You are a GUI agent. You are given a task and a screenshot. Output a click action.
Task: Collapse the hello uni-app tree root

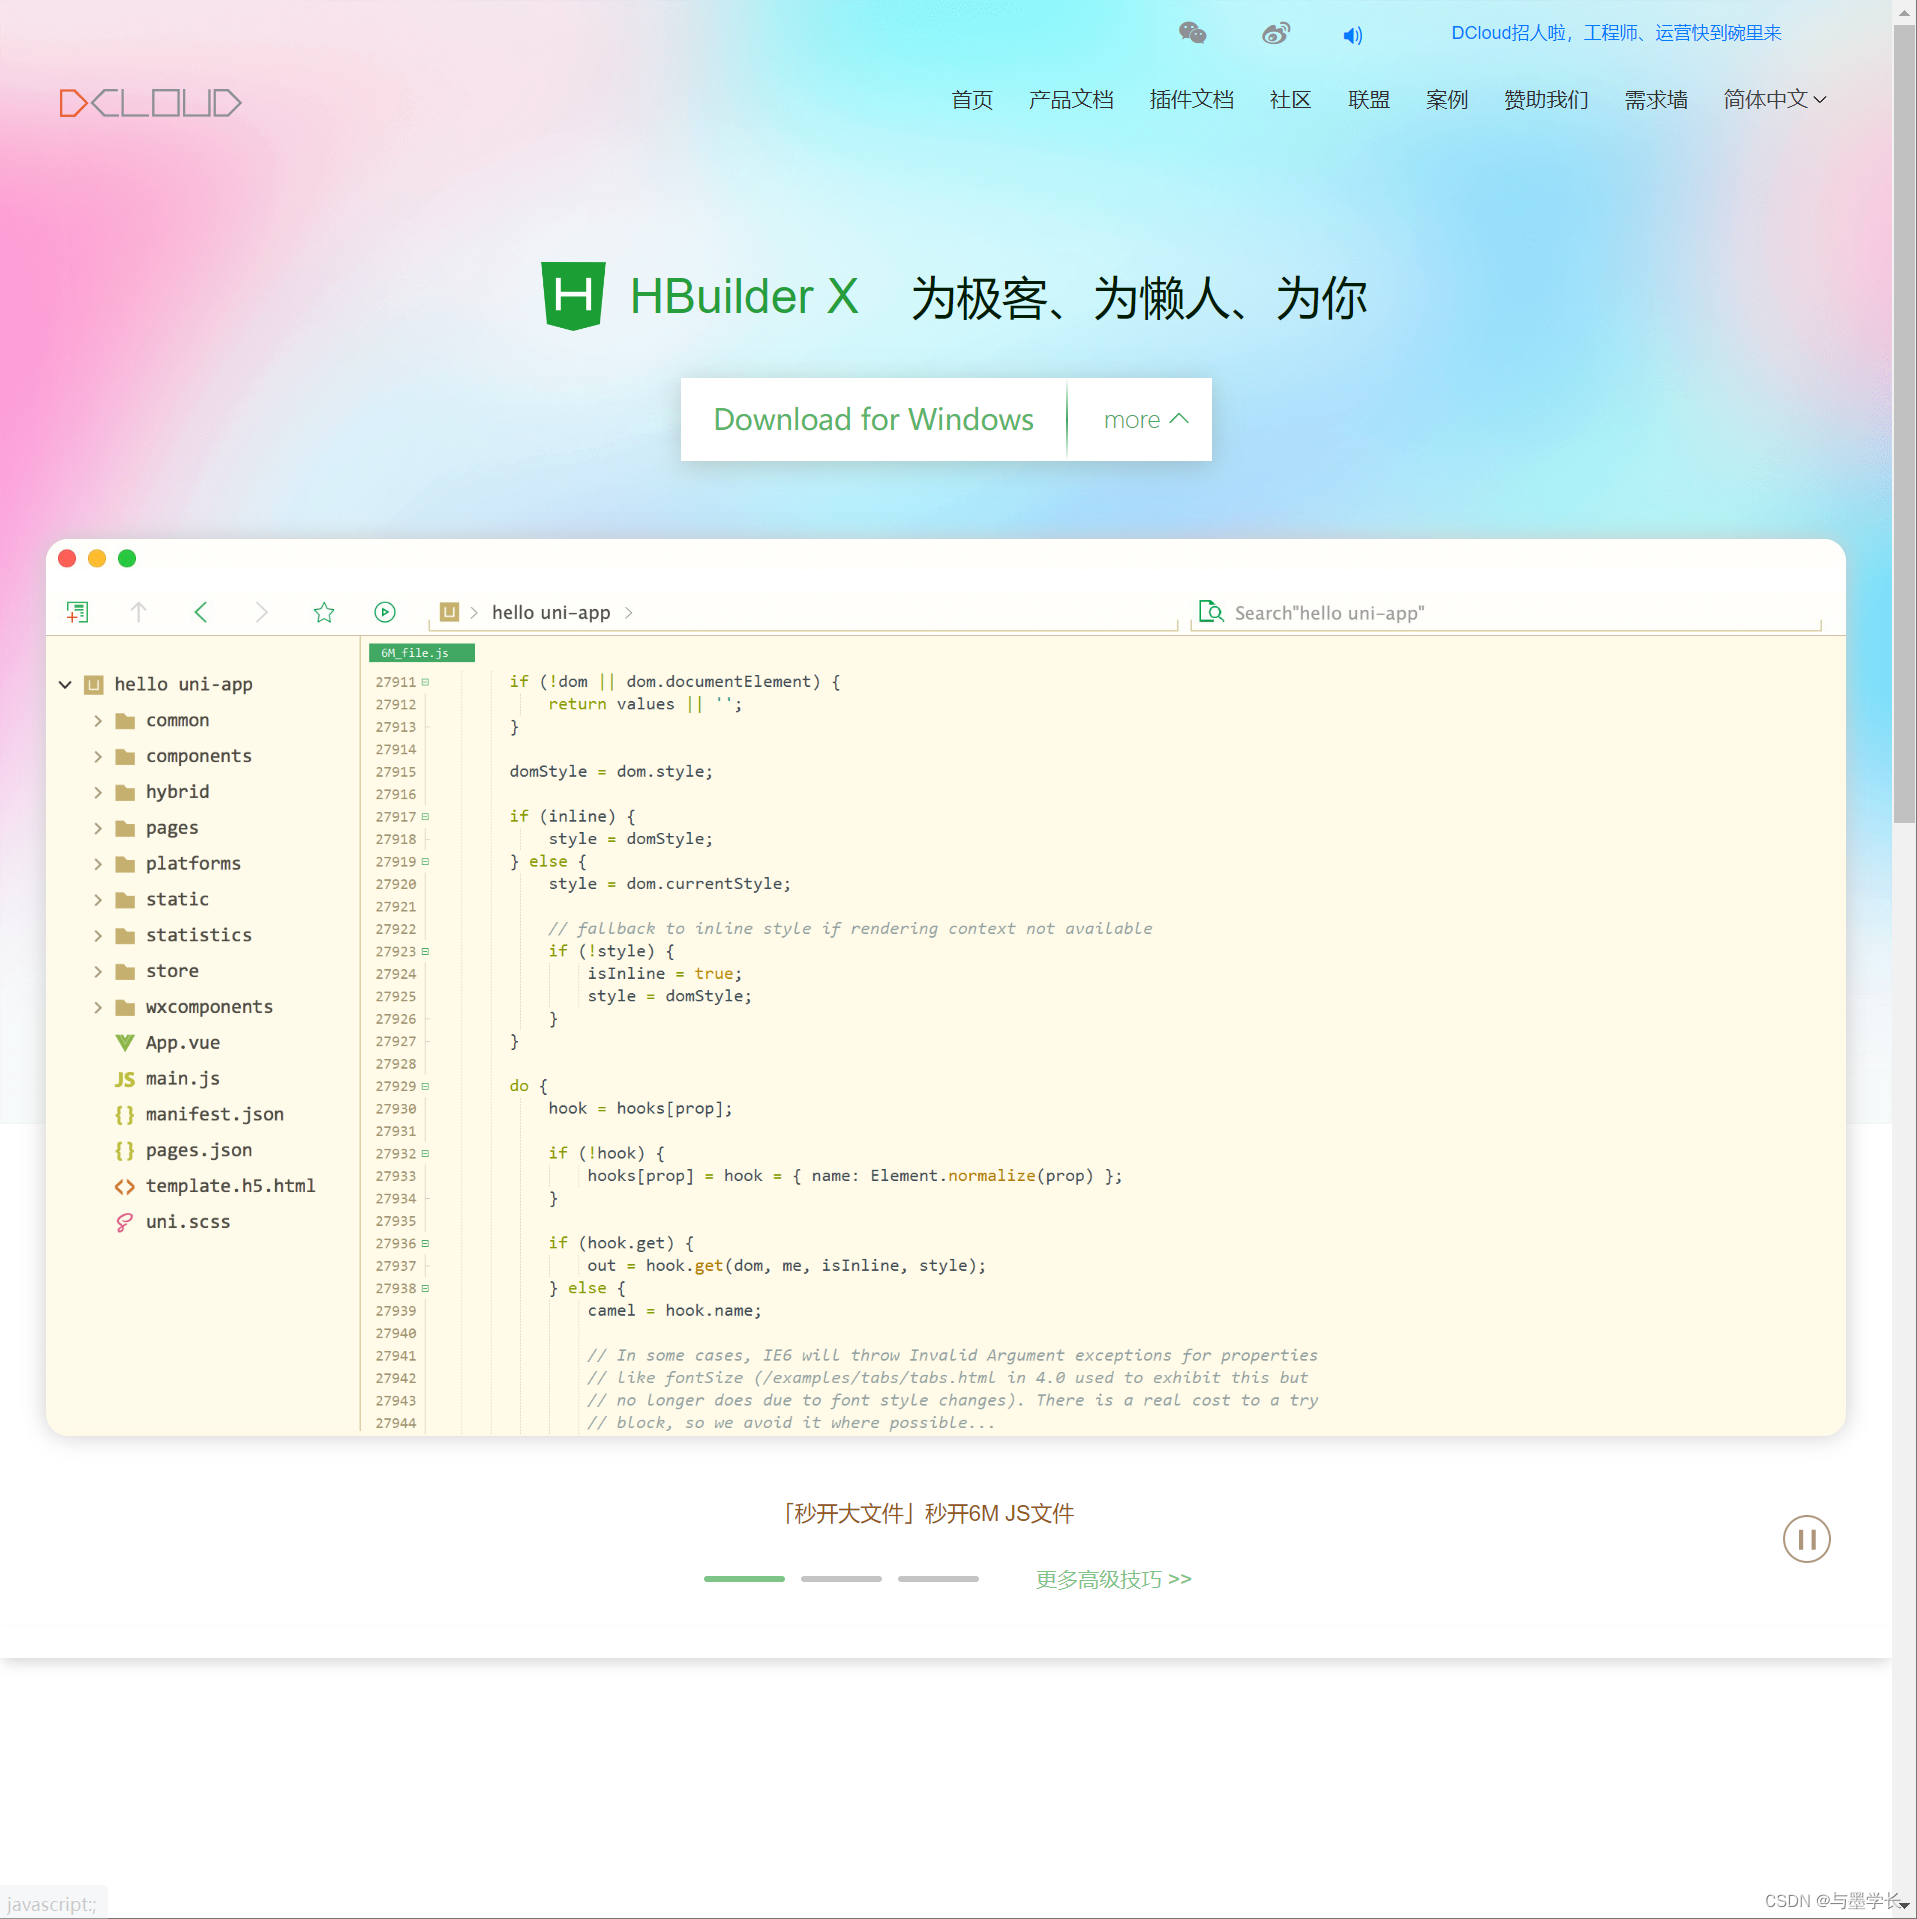[x=65, y=685]
